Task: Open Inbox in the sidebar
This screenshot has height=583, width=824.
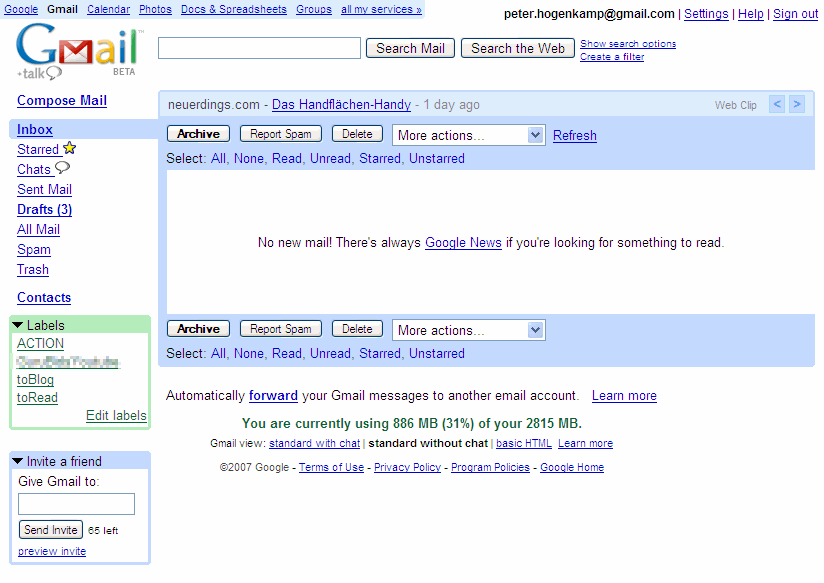Action: point(35,129)
